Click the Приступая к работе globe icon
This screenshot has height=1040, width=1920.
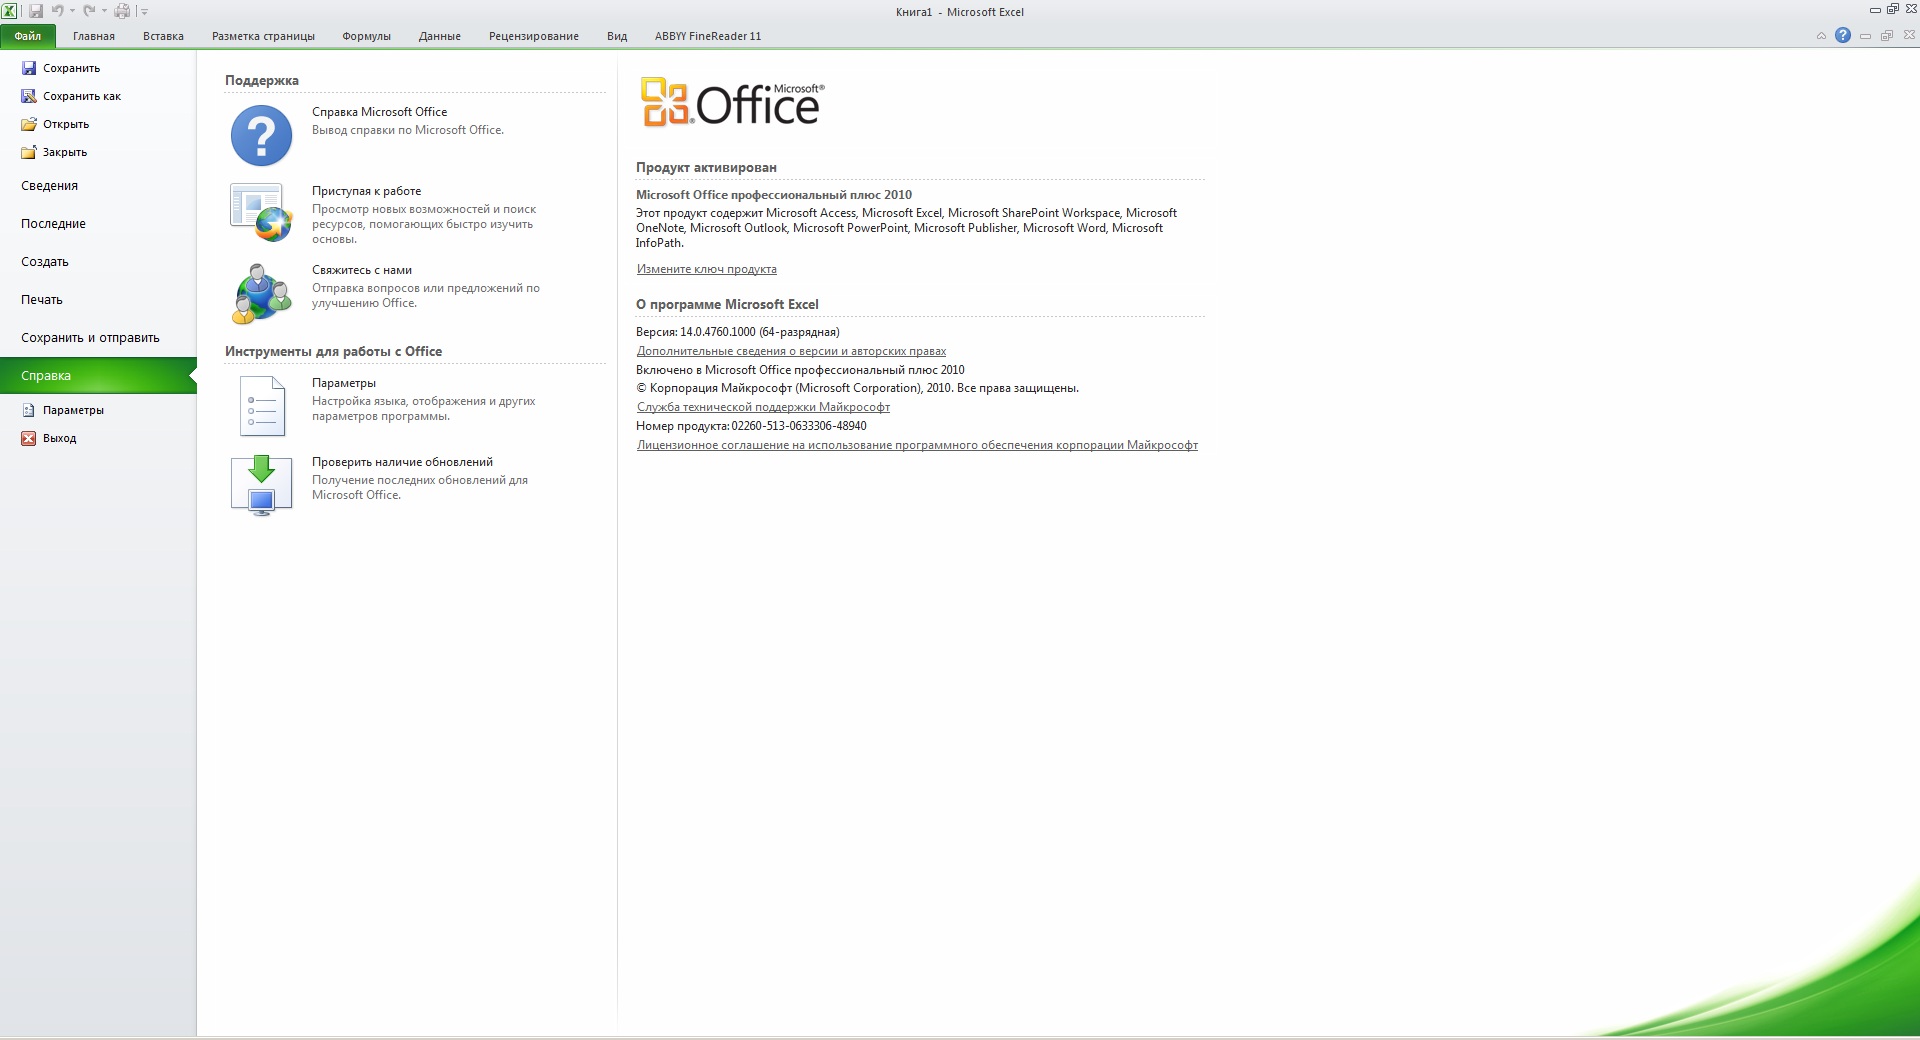(261, 213)
